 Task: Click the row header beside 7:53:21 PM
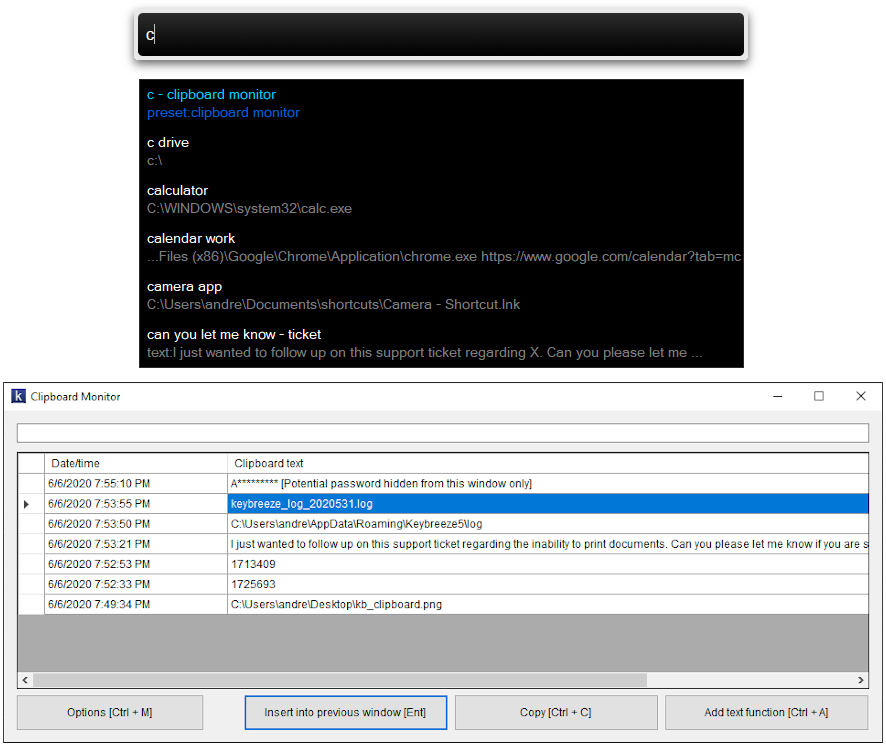(31, 544)
